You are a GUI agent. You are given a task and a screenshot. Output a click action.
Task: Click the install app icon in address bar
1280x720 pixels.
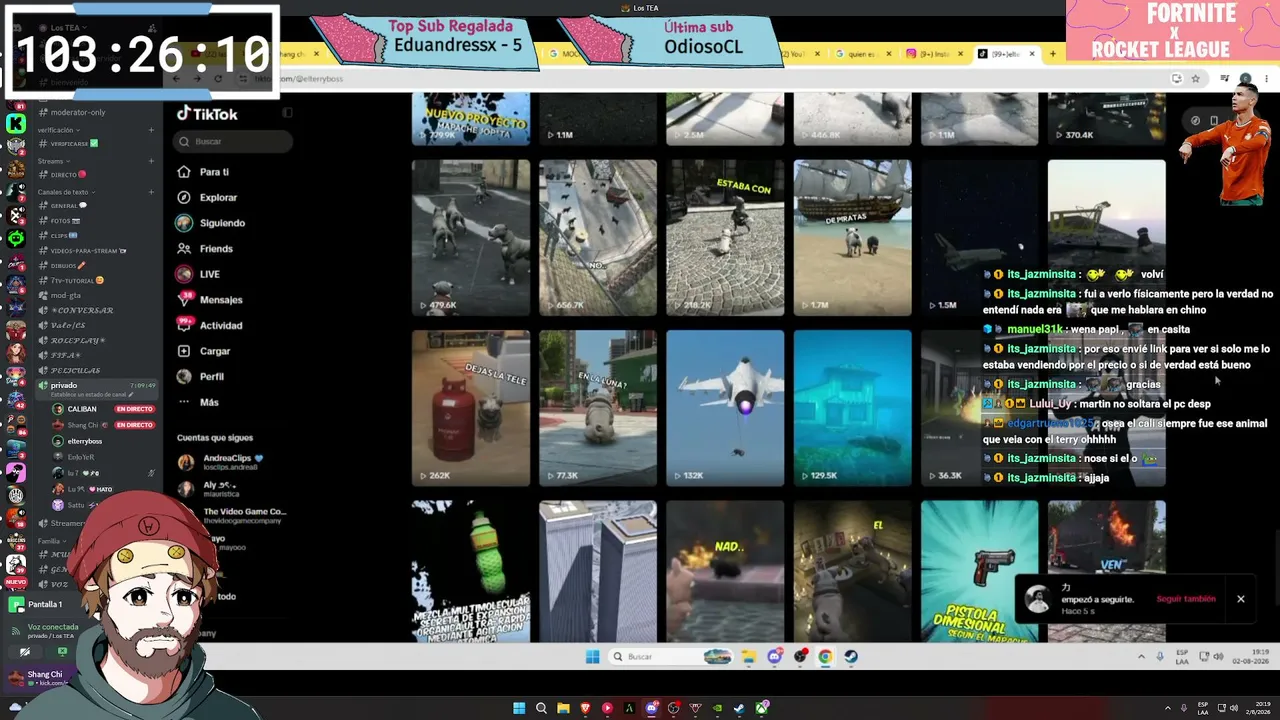tap(1176, 79)
